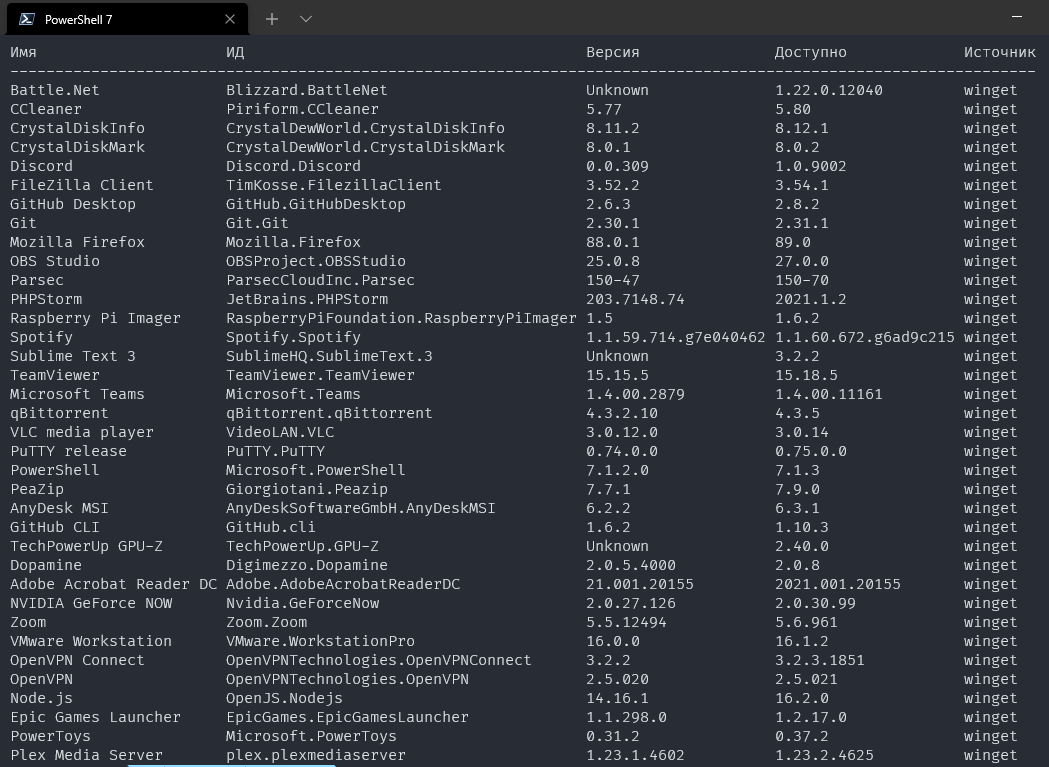Select the Piriform.CCleaner ID text
This screenshot has height=767, width=1049.
pos(302,109)
